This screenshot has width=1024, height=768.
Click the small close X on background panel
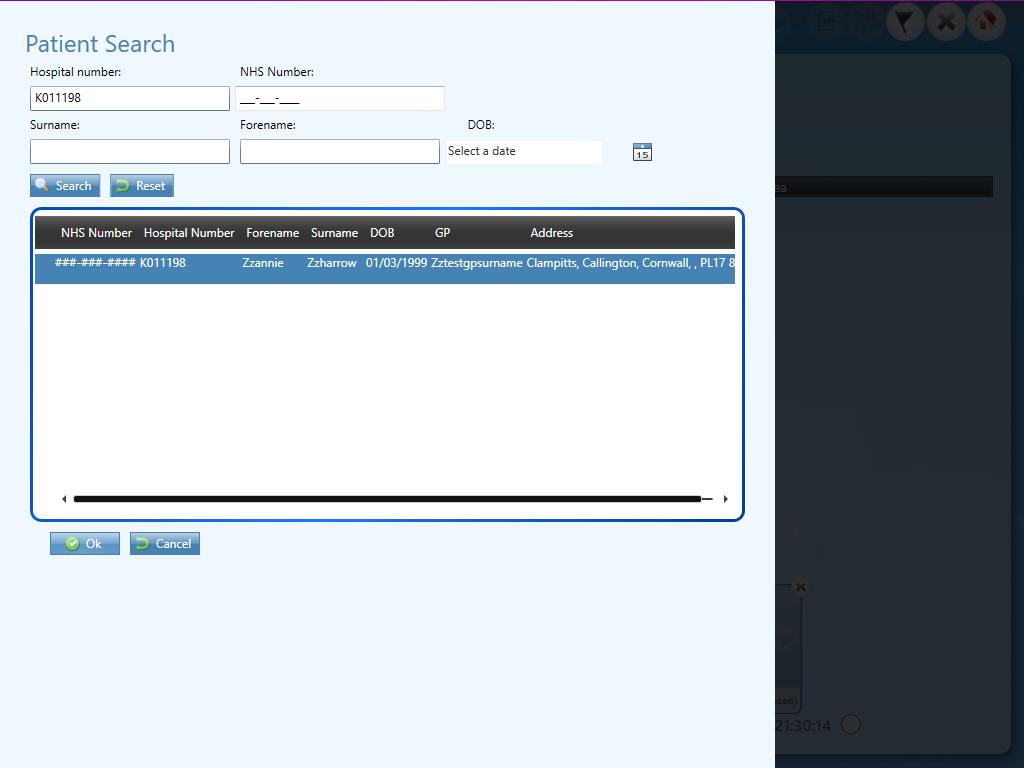click(801, 587)
